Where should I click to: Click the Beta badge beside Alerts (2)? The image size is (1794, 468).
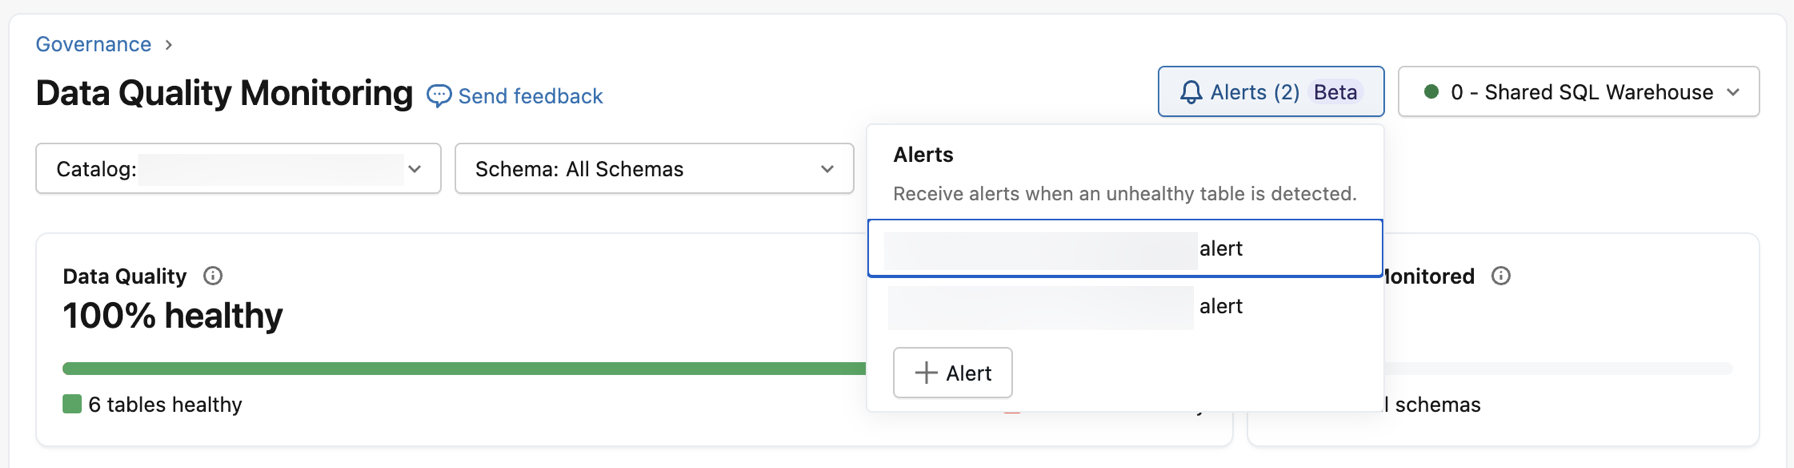tap(1335, 92)
